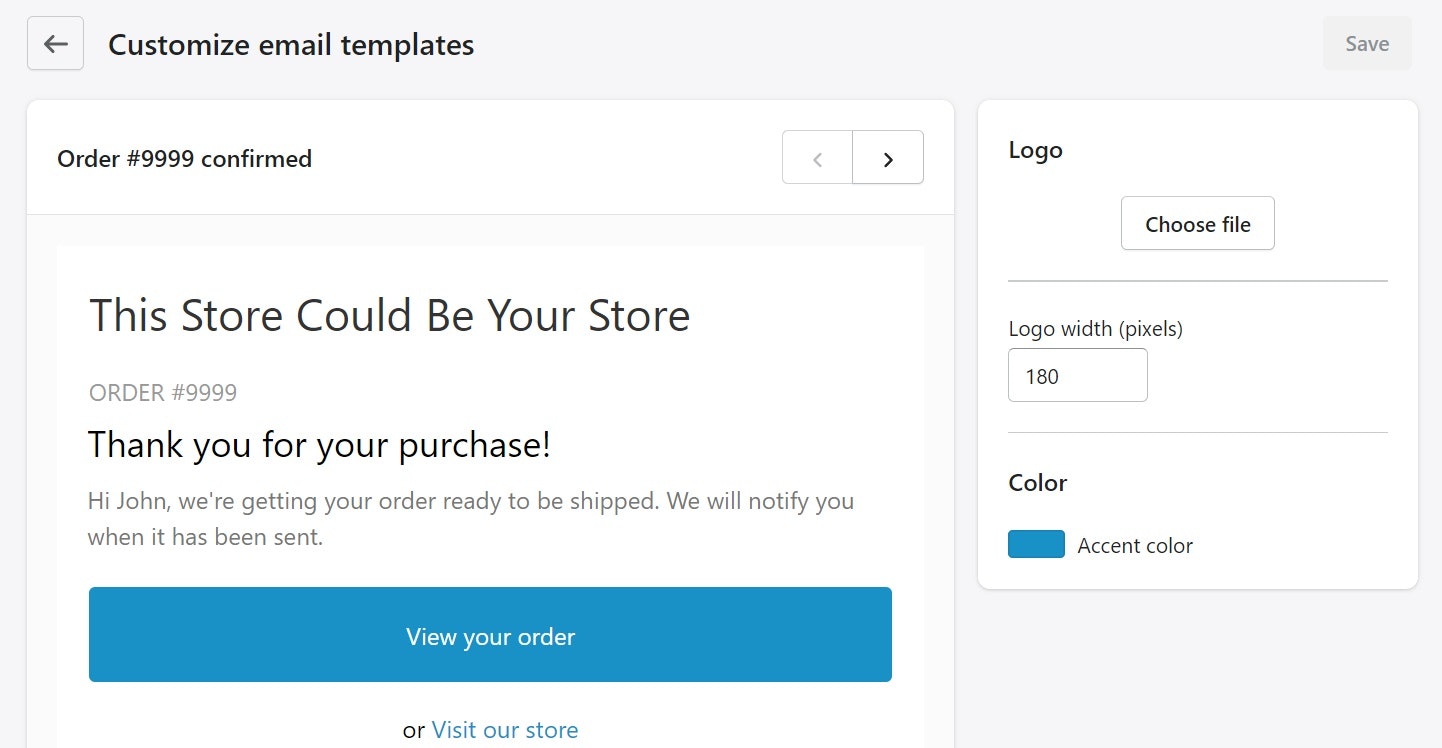This screenshot has height=748, width=1442.
Task: Click the left chevron navigation control
Action: point(817,157)
